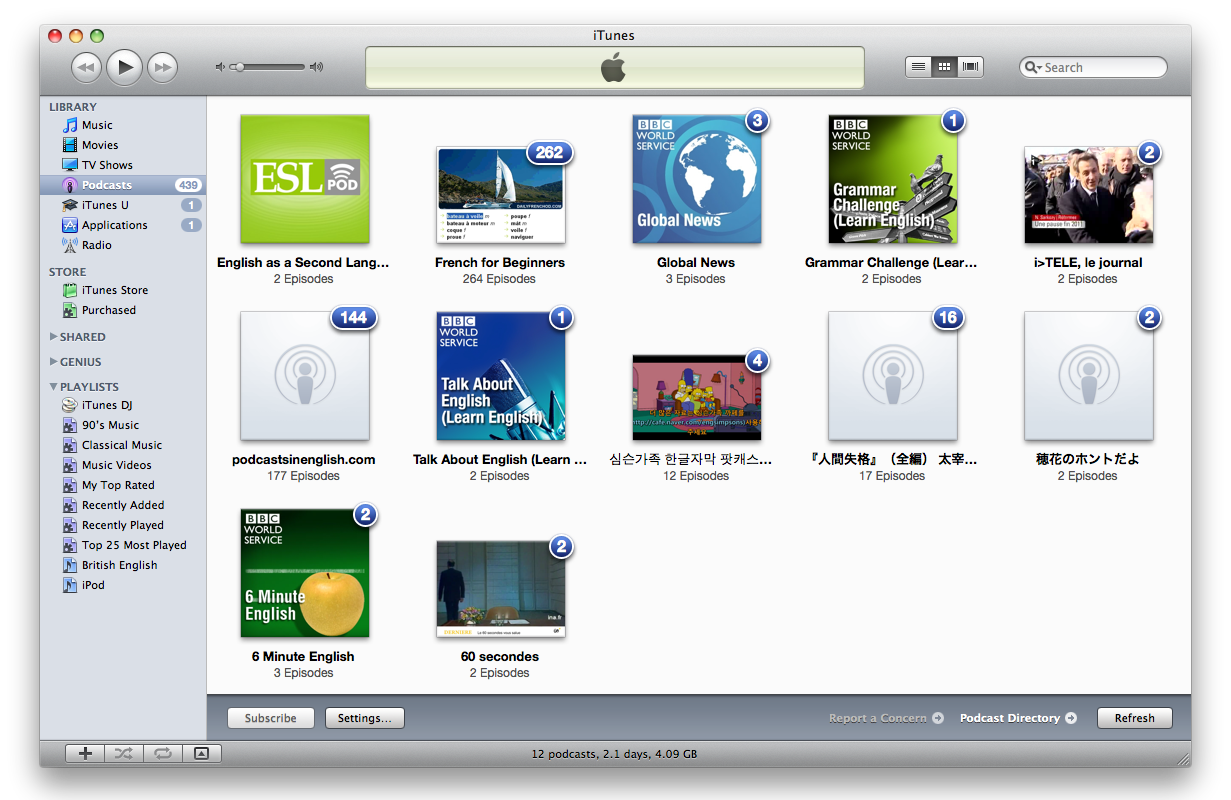Open the Recently Played playlist icon
The image size is (1231, 800).
point(70,525)
